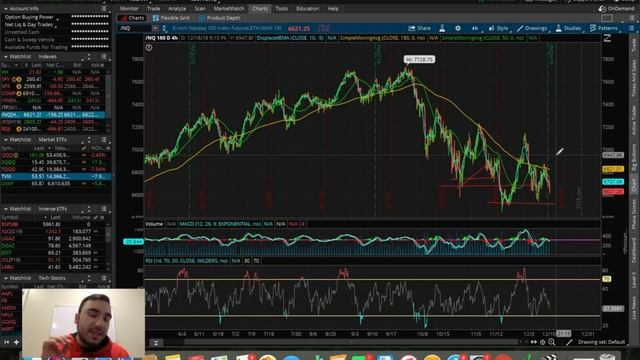Switch to the Scan tab
Screen dimensions: 640x360
[x=200, y=9]
